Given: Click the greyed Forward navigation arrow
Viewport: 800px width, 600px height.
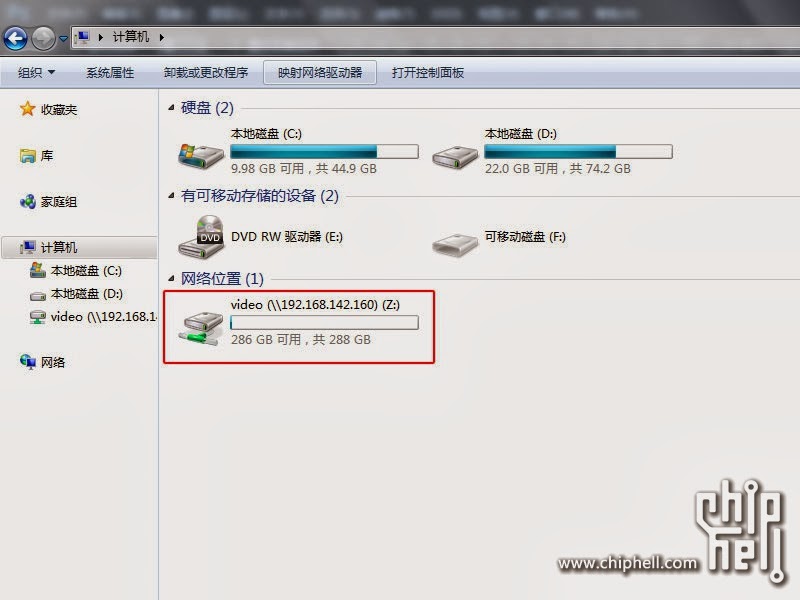Looking at the screenshot, I should [43, 38].
